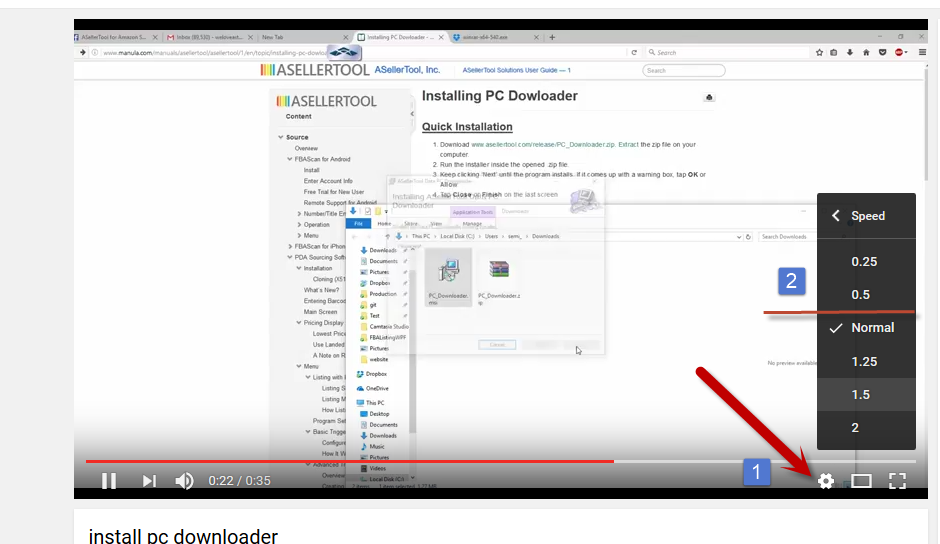Open the PC_Downloader.zip download link

(x=543, y=145)
